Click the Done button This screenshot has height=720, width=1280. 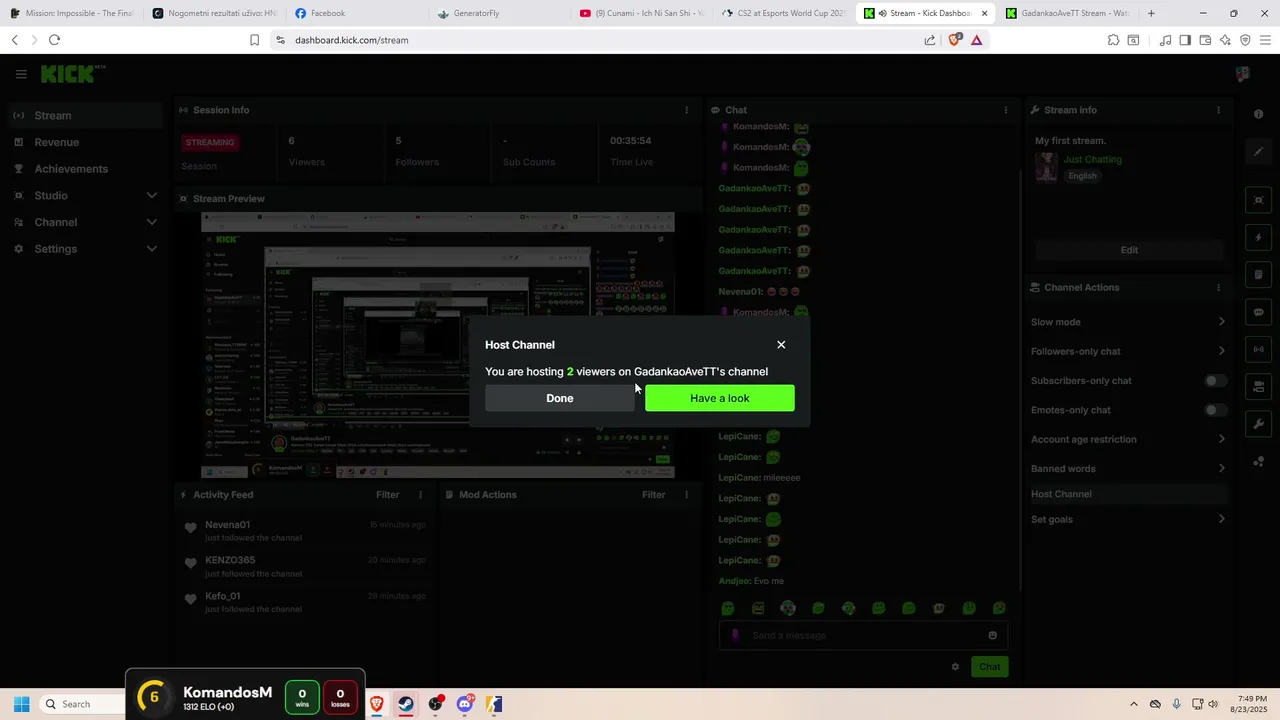pos(560,398)
